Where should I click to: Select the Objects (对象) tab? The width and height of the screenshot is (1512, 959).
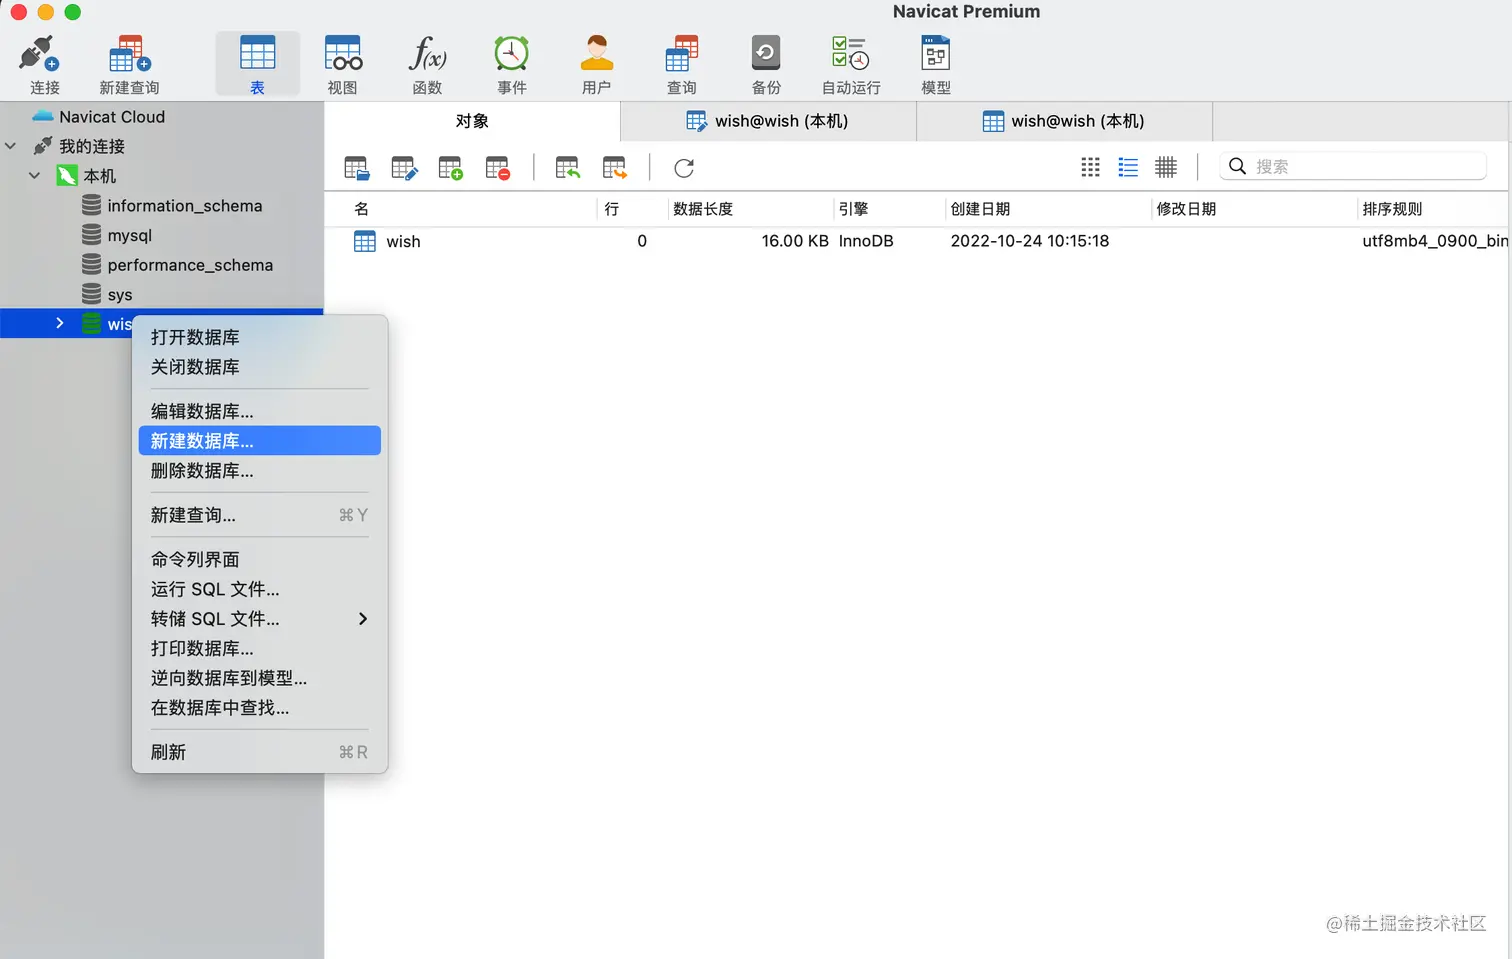click(472, 121)
